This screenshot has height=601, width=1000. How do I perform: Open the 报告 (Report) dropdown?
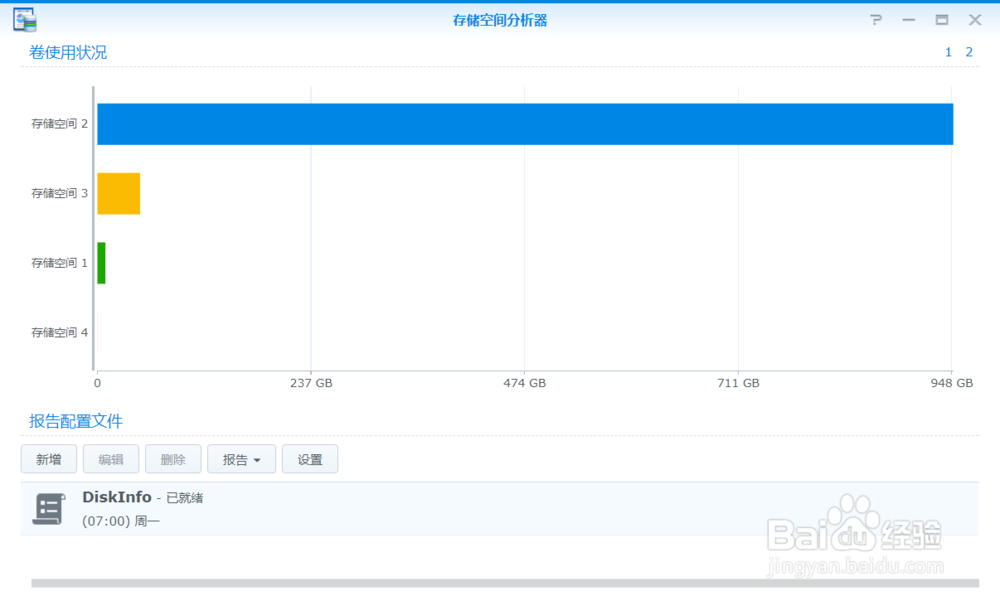(x=241, y=459)
